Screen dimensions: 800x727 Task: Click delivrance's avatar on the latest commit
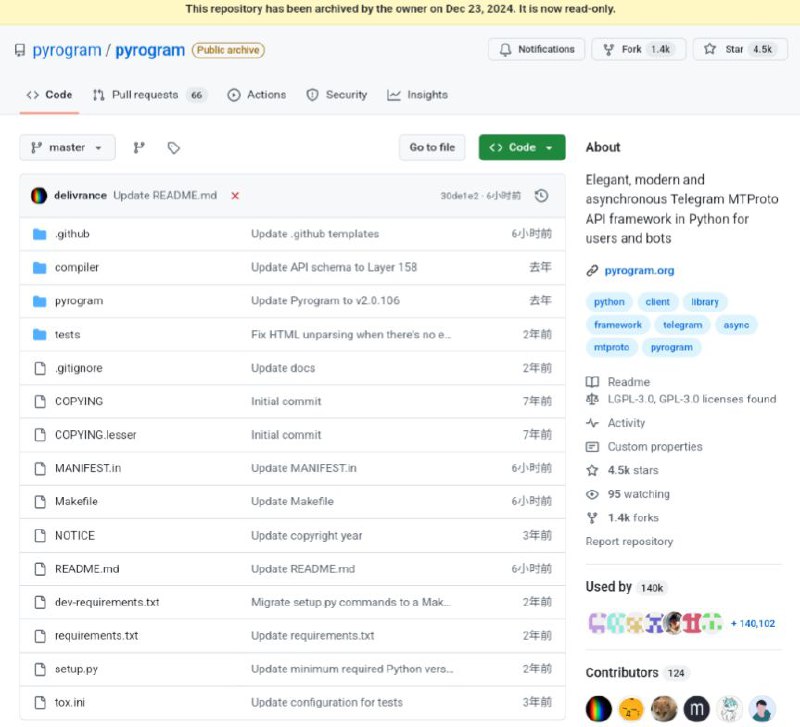point(41,195)
